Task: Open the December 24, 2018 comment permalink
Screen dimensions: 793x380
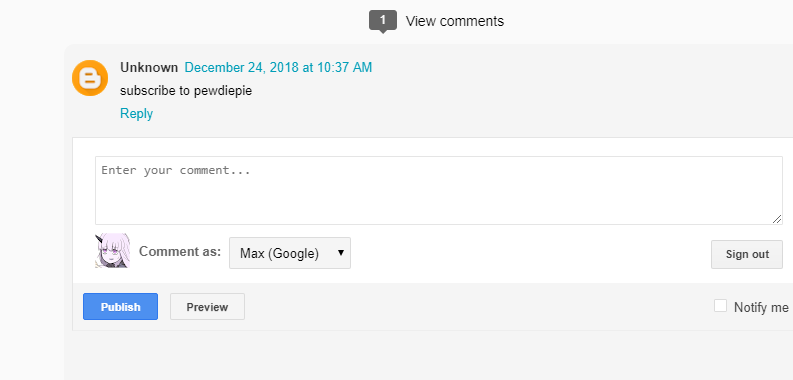Action: coord(278,67)
